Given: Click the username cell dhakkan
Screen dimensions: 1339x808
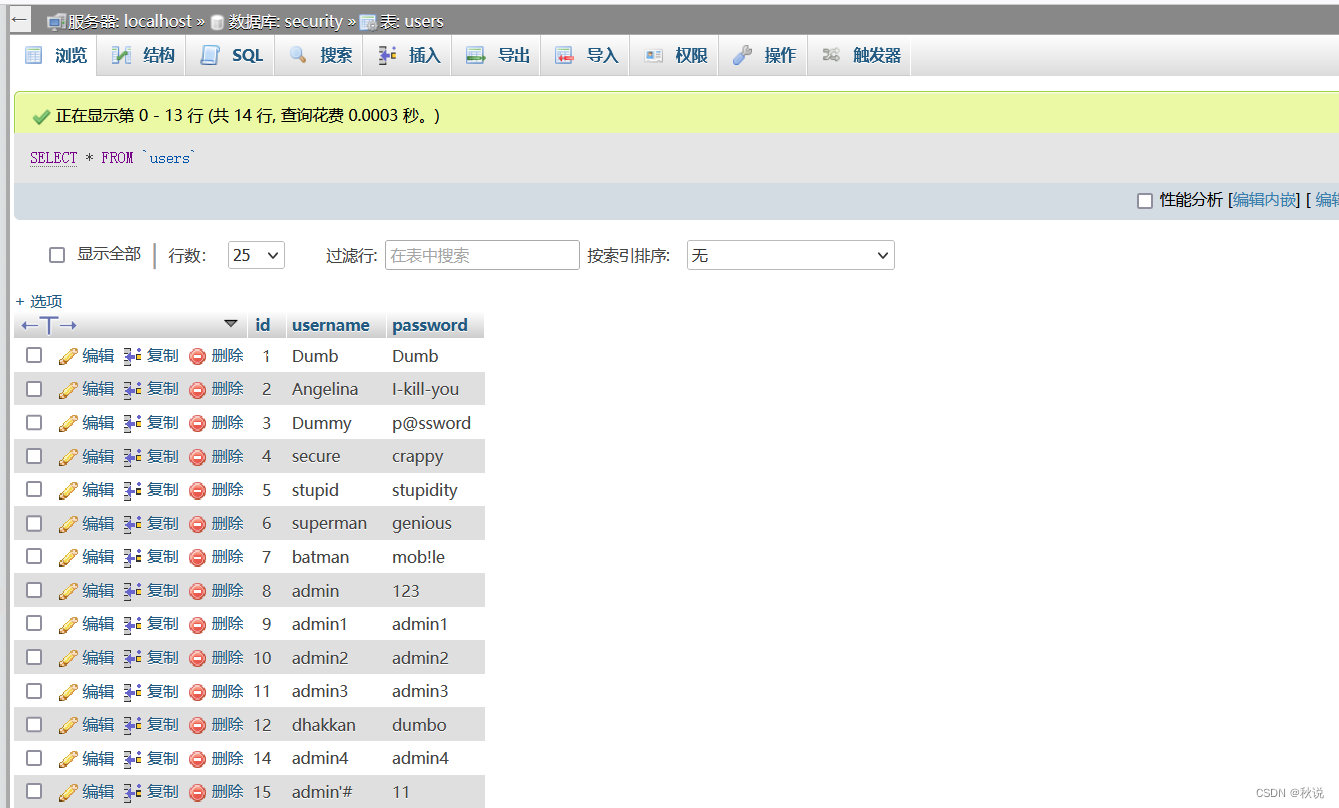Looking at the screenshot, I should (324, 725).
